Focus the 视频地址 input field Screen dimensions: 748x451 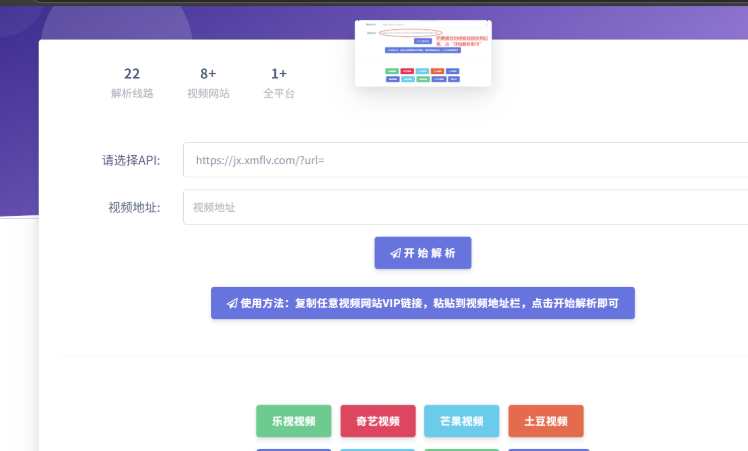coord(466,207)
